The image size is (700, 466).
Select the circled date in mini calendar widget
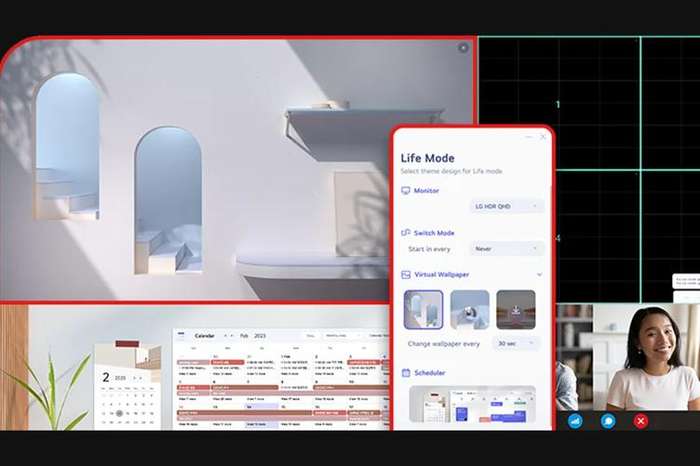pyautogui.click(x=119, y=413)
